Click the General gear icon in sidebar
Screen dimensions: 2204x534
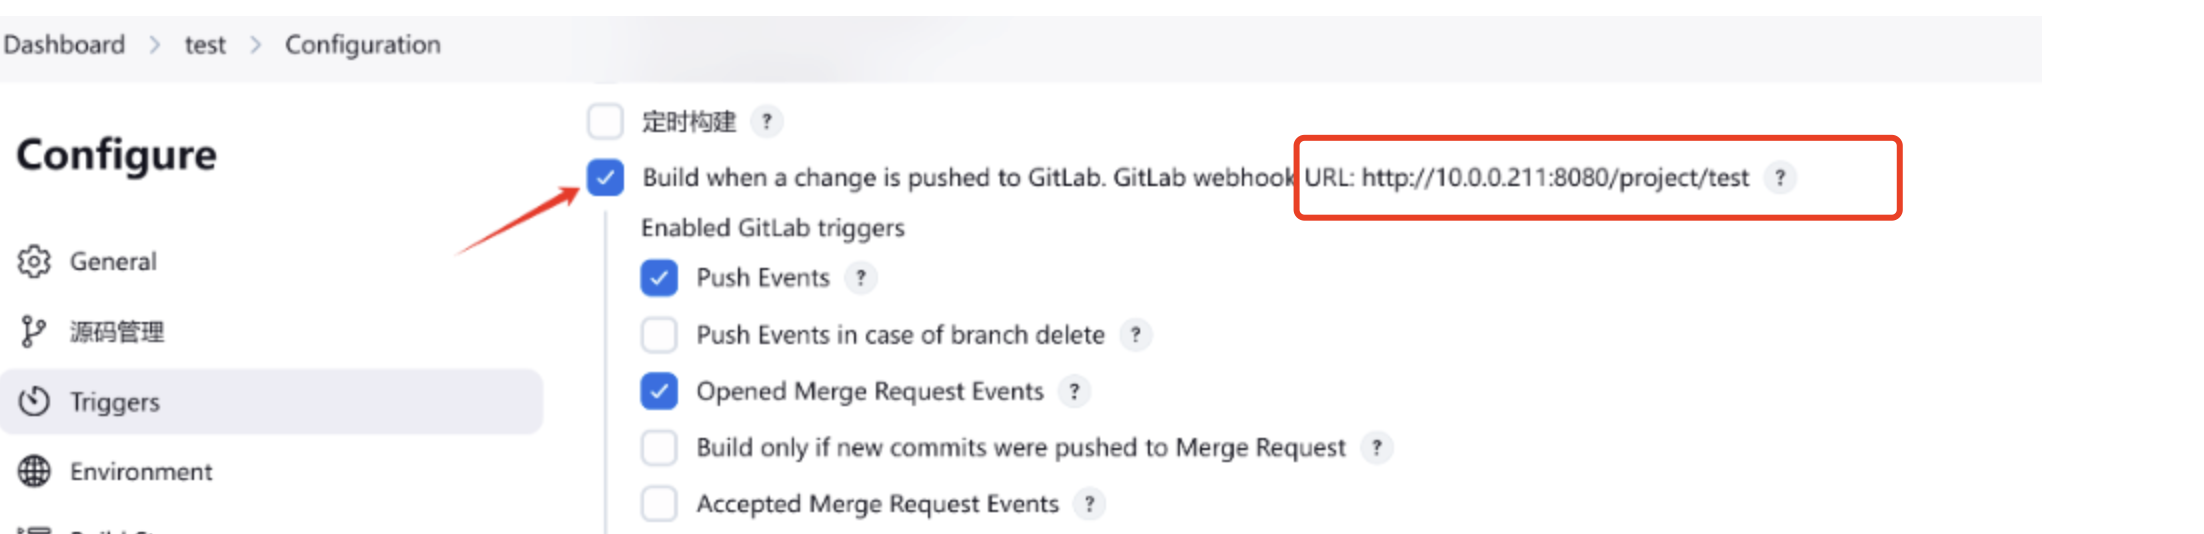[34, 261]
